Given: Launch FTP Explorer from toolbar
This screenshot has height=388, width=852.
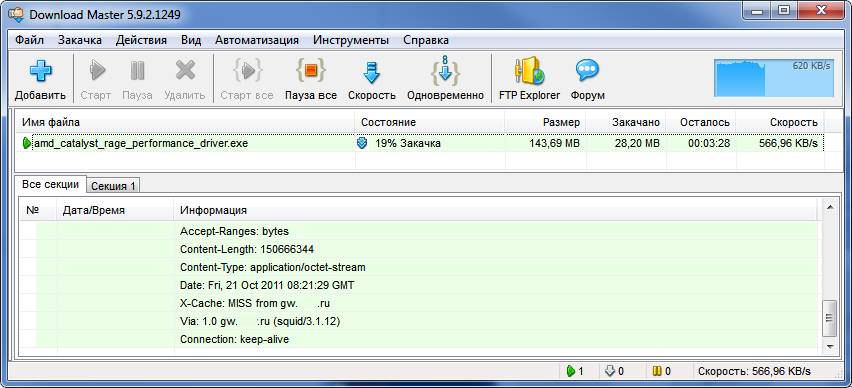Looking at the screenshot, I should (530, 71).
